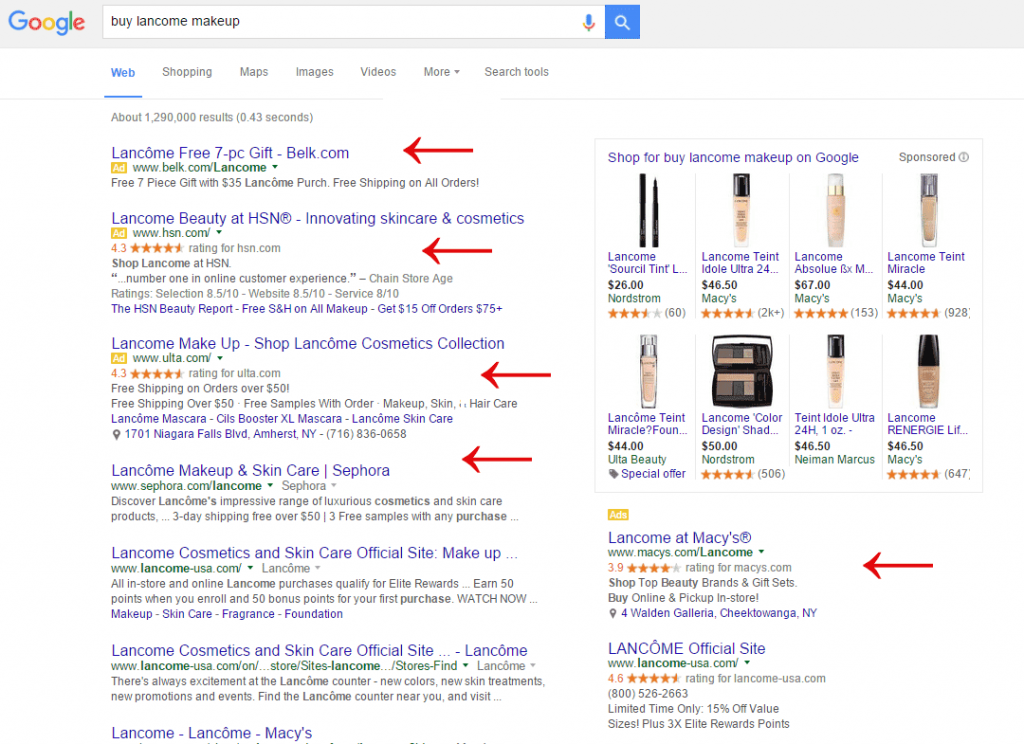The width and height of the screenshot is (1024, 744).
Task: Click the blue search magnifier button
Action: pos(622,22)
